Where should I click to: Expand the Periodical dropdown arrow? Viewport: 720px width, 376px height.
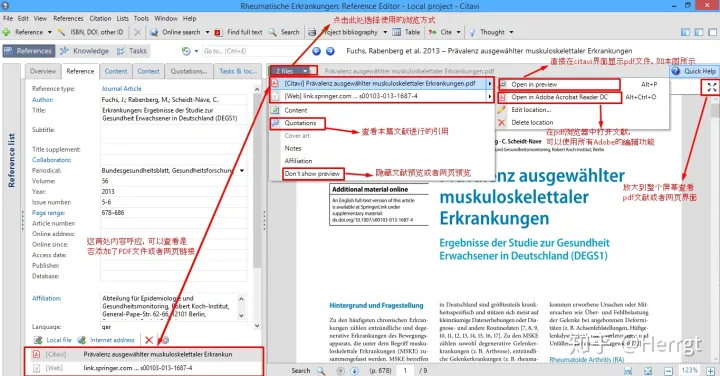click(242, 170)
